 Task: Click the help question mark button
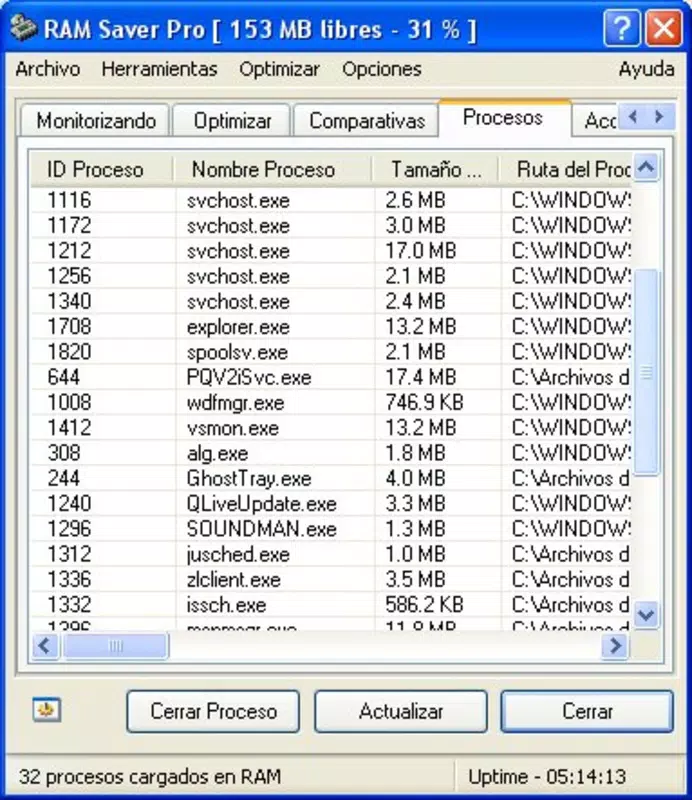pos(621,29)
